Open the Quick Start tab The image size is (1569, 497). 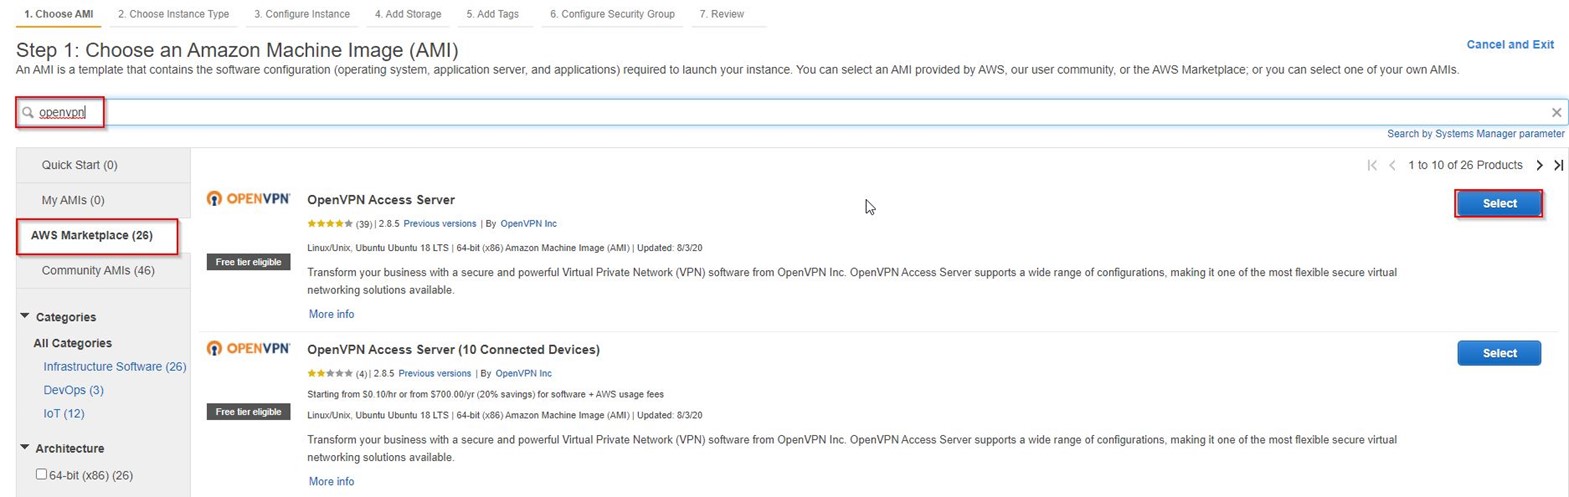point(80,165)
